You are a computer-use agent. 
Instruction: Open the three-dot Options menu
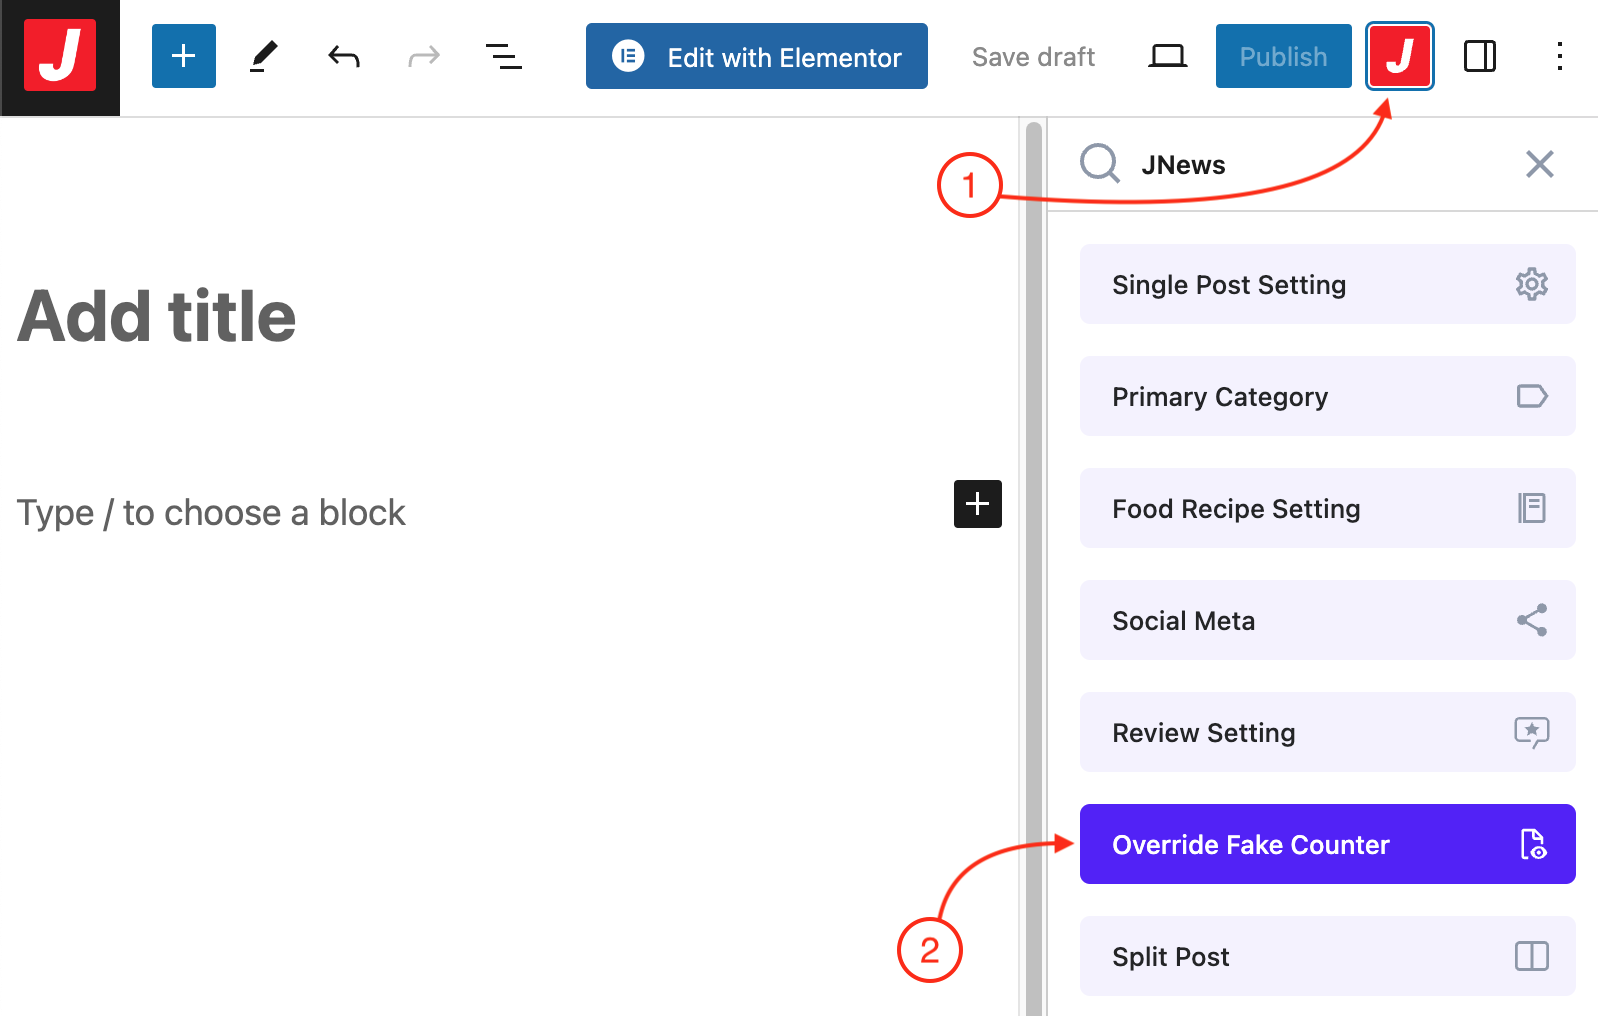point(1559,56)
